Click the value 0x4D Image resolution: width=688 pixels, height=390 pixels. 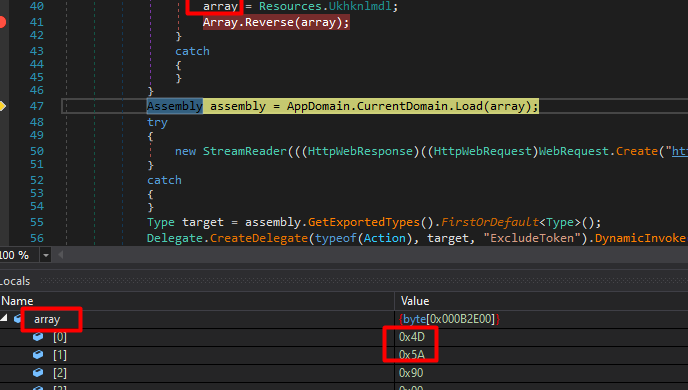[x=412, y=337]
